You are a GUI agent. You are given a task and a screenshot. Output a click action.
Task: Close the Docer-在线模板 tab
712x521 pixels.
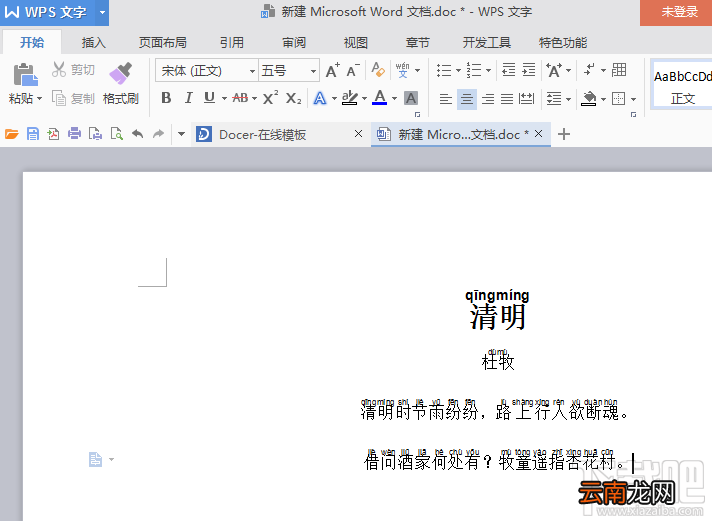[x=358, y=134]
